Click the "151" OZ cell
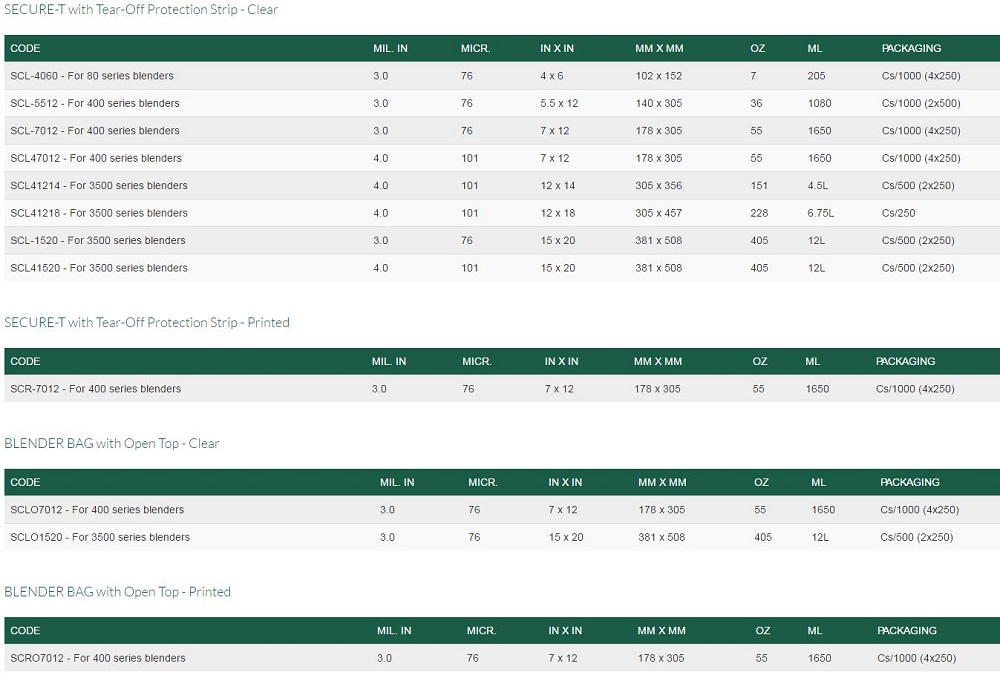Viewport: 1000px width, 675px height. click(x=759, y=186)
